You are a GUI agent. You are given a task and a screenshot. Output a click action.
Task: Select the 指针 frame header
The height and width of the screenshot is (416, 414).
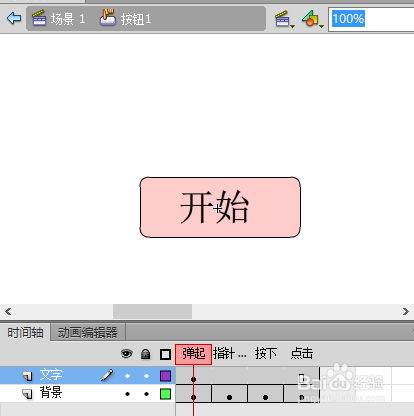tap(230, 354)
